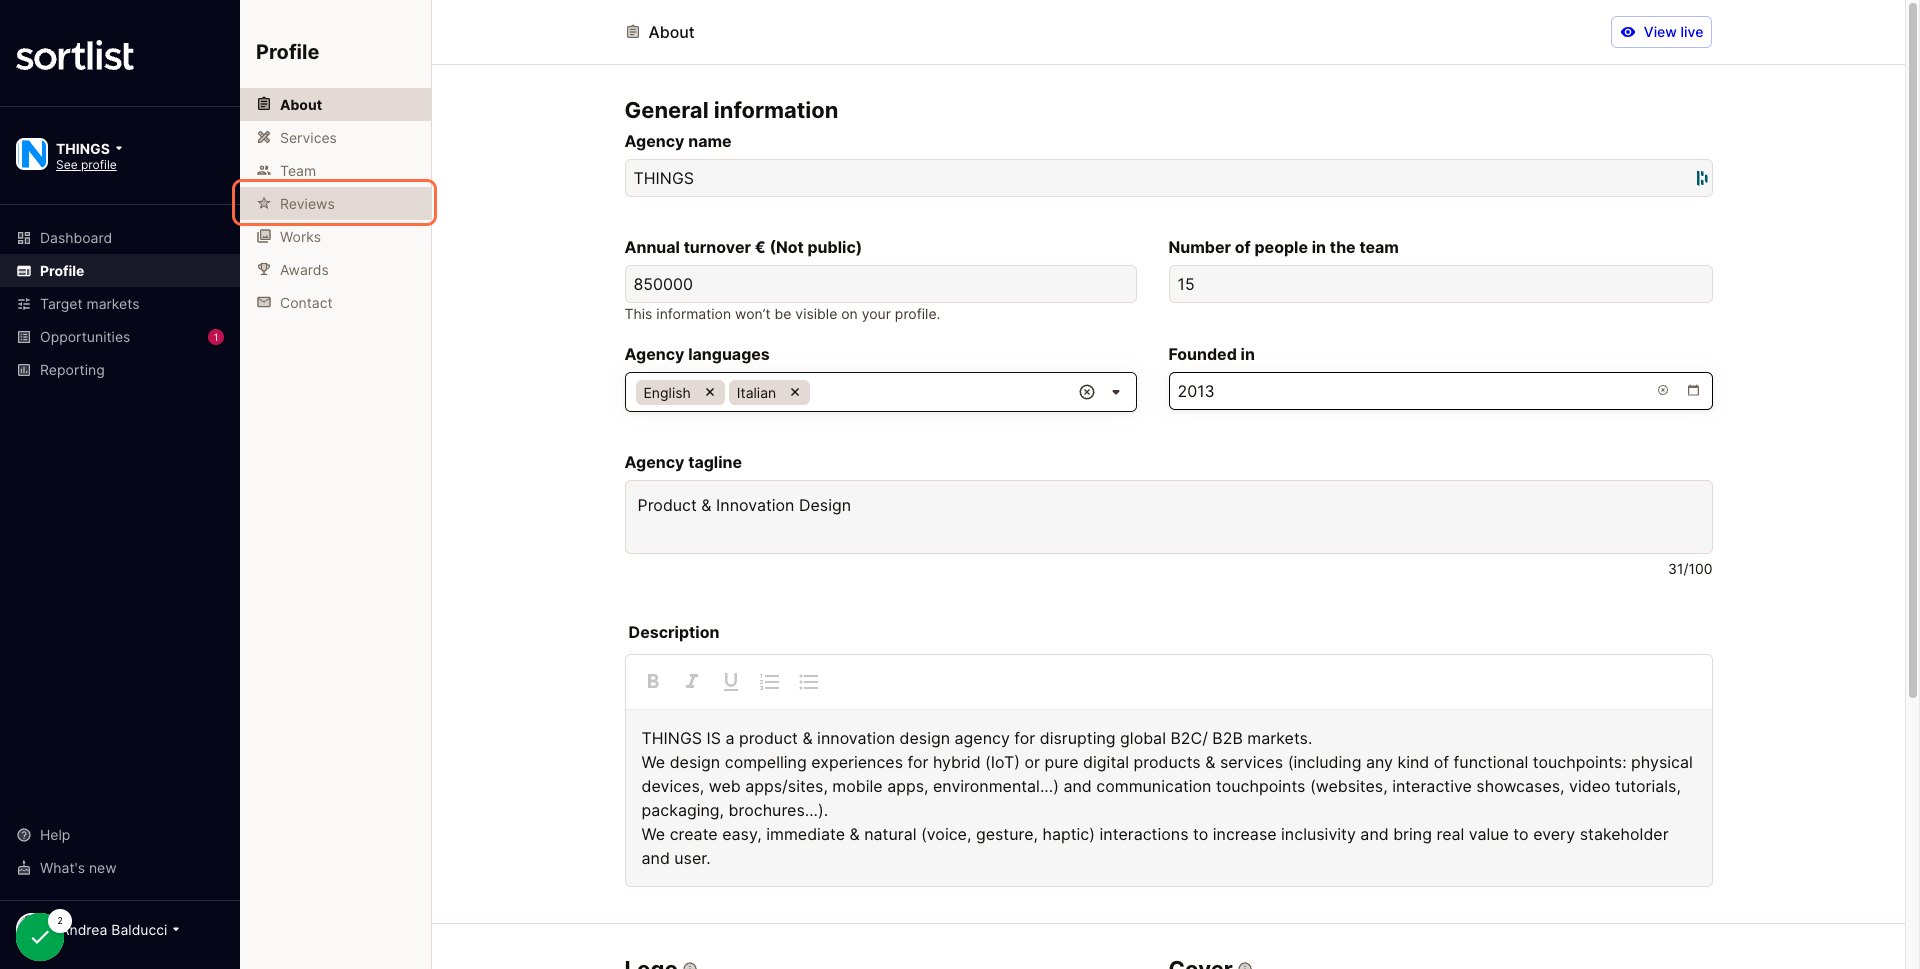
Task: Toggle underline formatting in Description
Action: (731, 682)
